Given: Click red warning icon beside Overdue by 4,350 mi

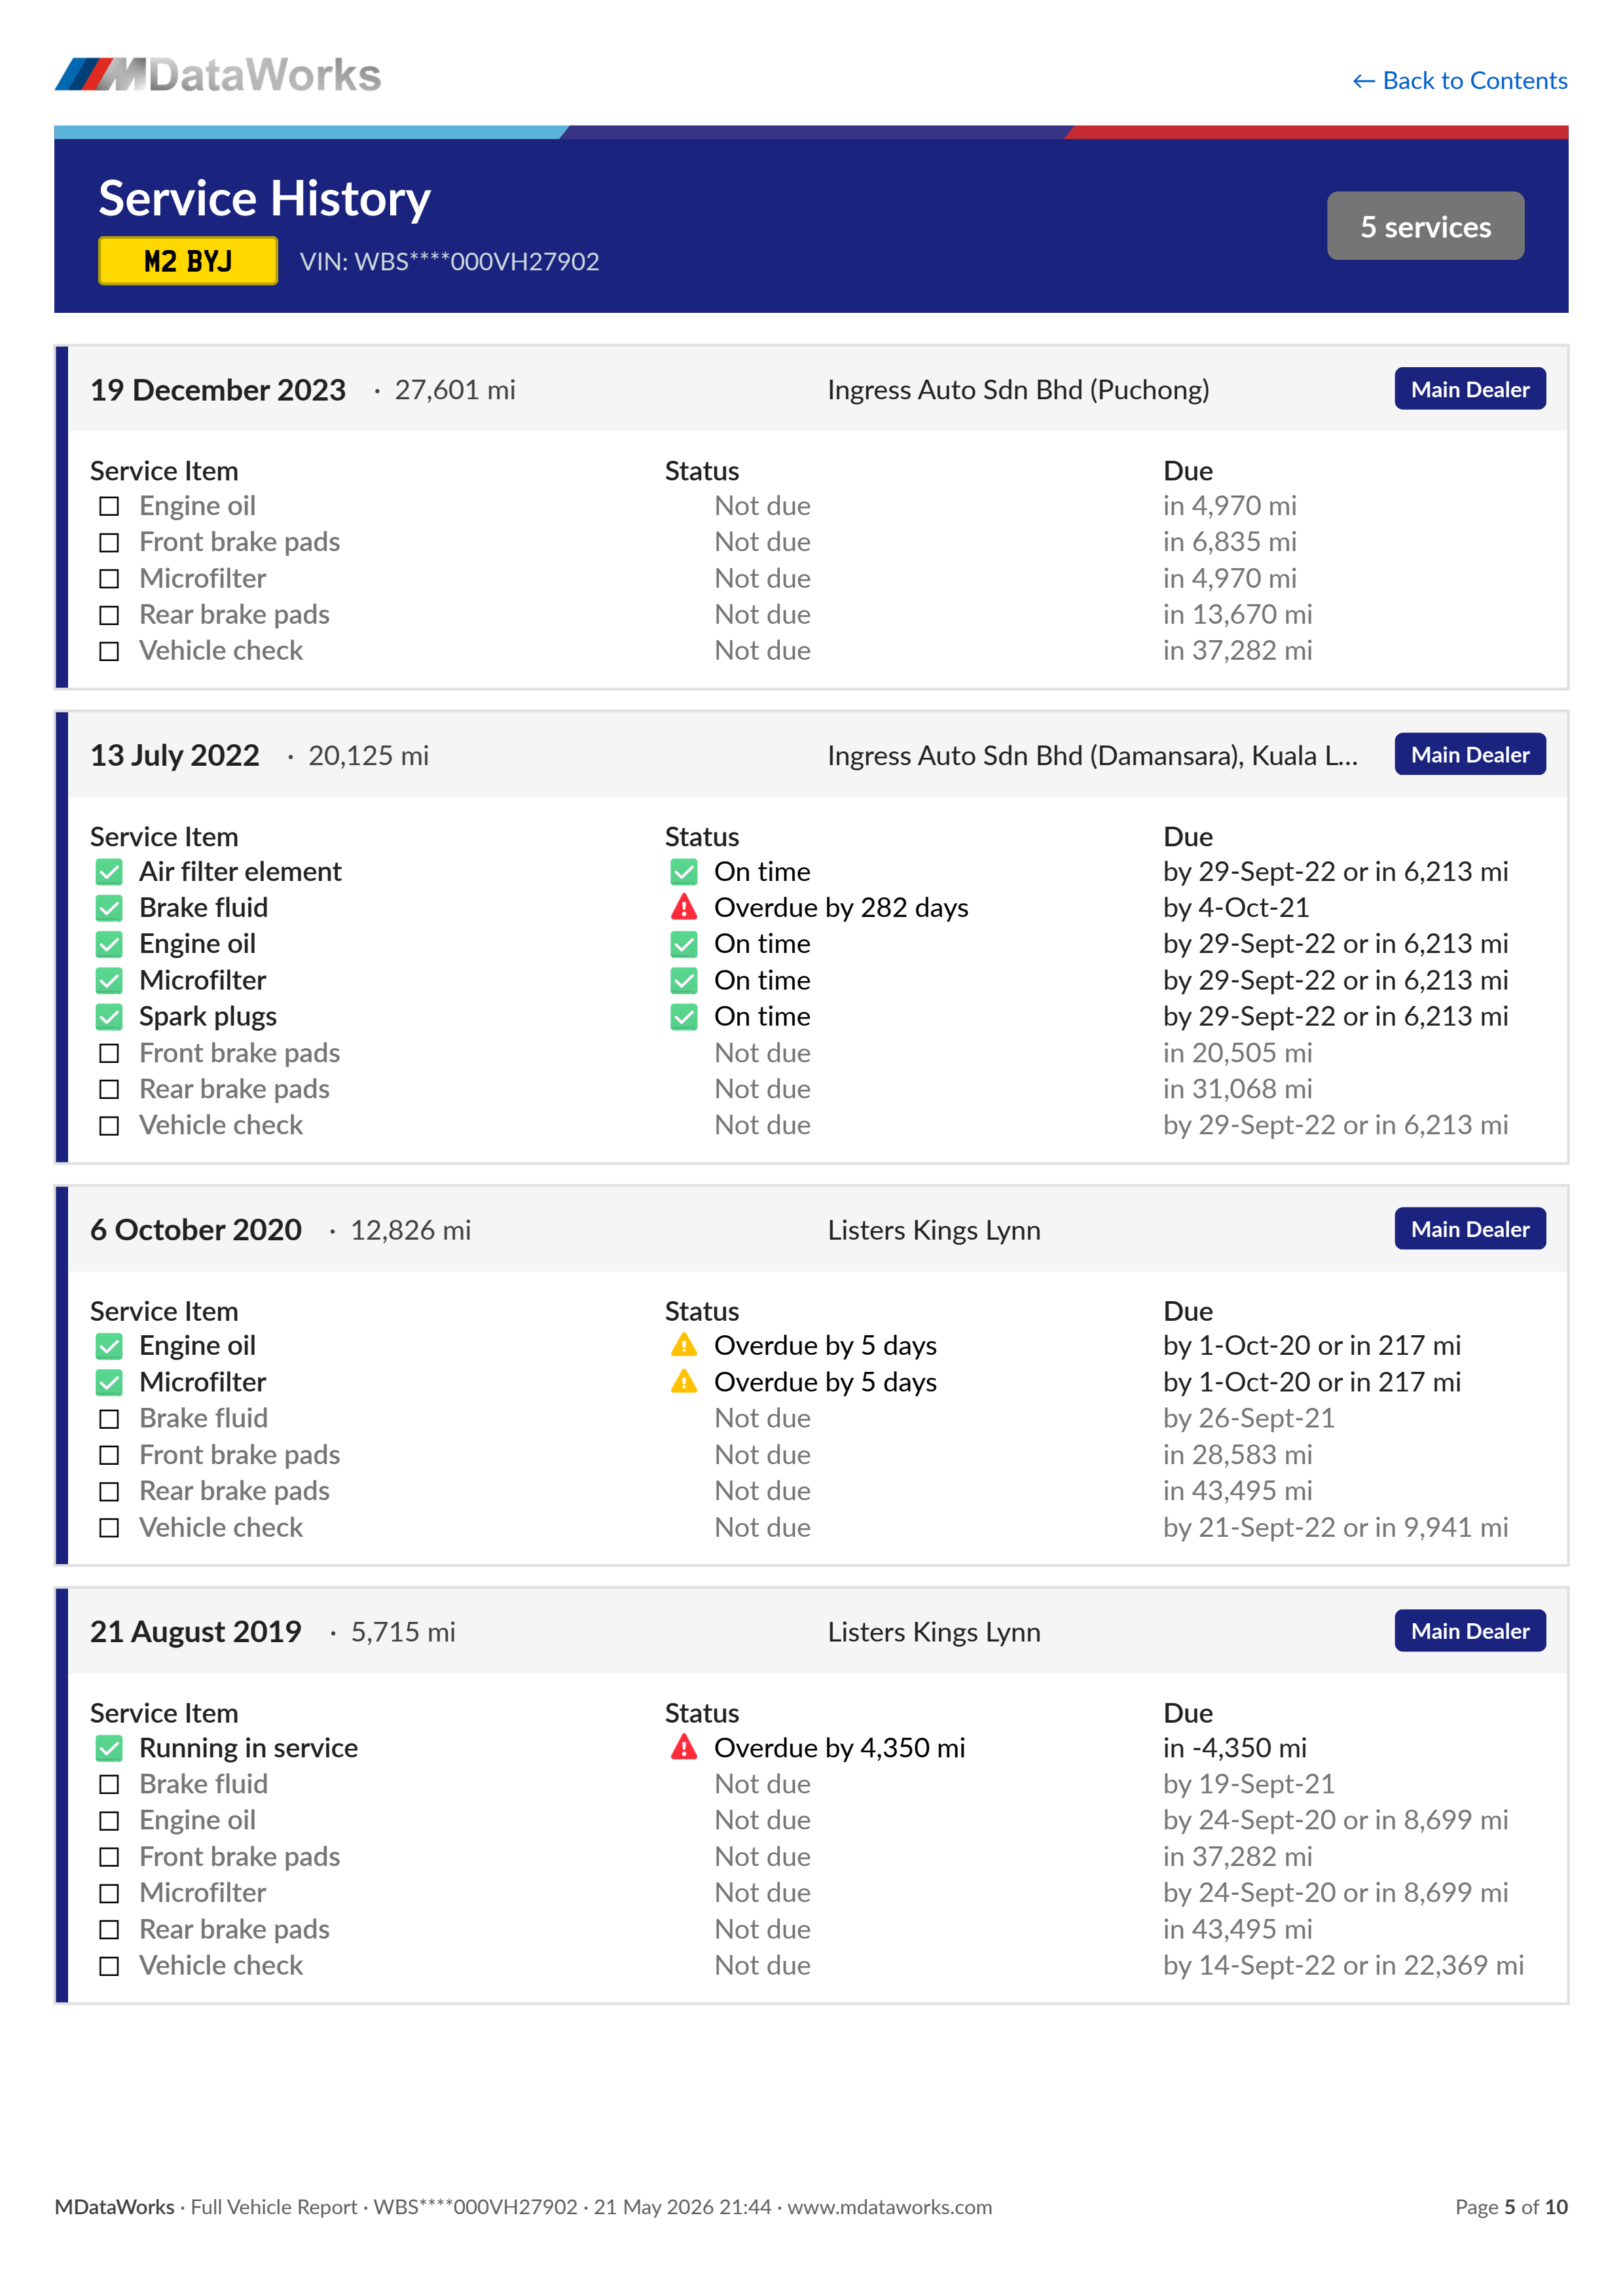Looking at the screenshot, I should pyautogui.click(x=684, y=1747).
